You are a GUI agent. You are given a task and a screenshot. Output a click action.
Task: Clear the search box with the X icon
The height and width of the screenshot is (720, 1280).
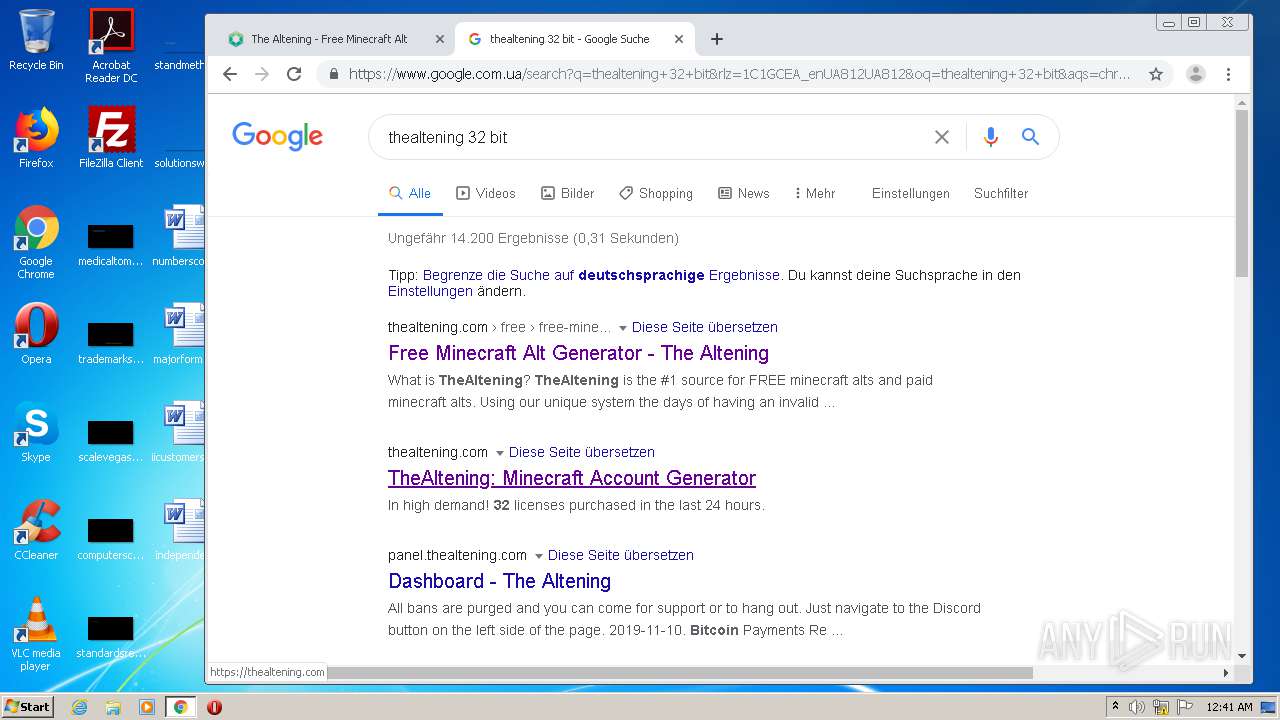tap(941, 137)
